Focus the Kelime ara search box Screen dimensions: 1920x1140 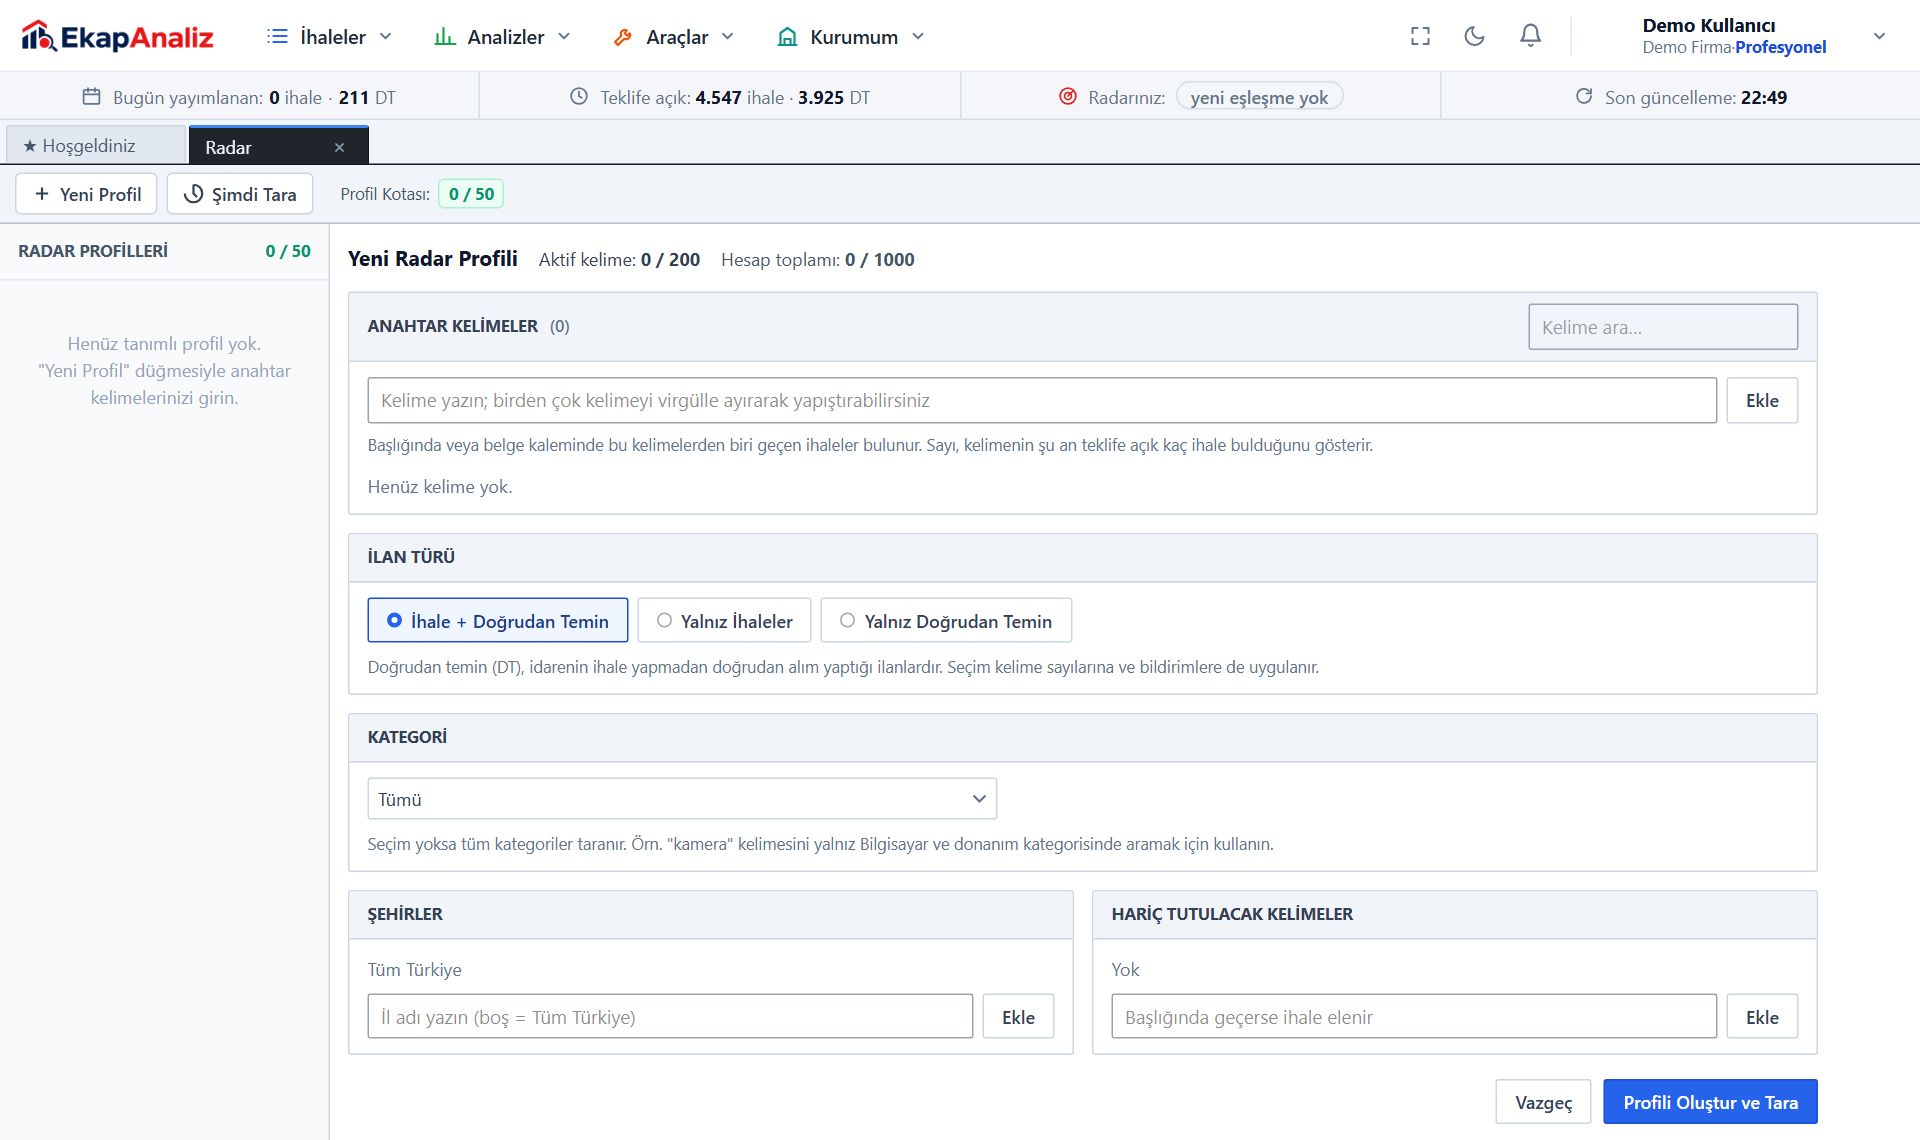tap(1663, 327)
